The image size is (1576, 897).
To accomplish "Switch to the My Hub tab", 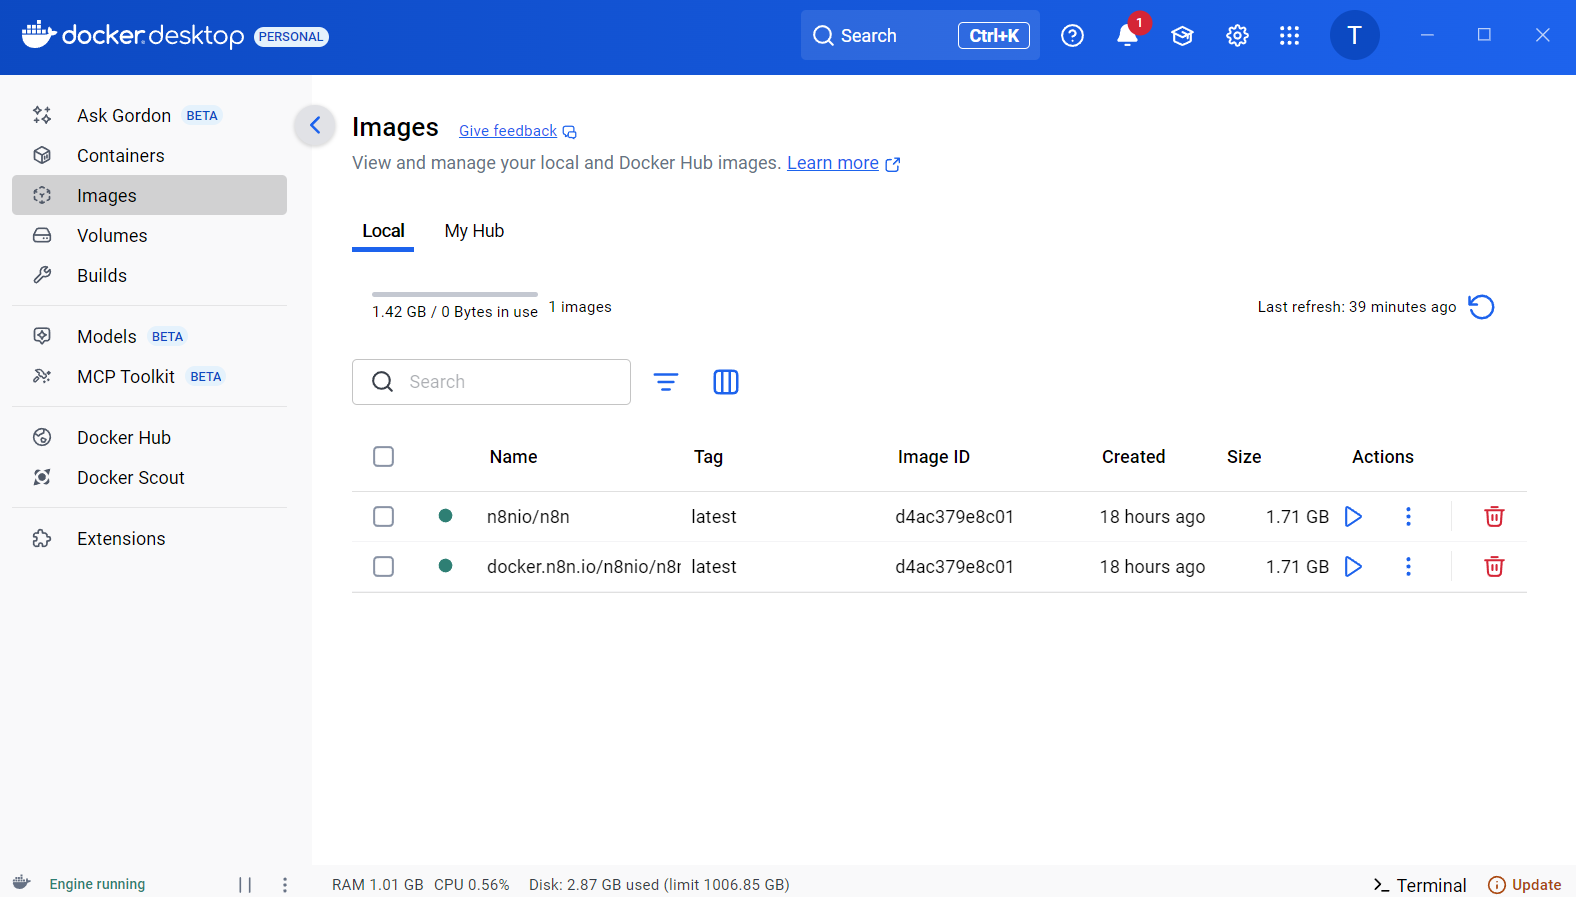I will tap(474, 231).
